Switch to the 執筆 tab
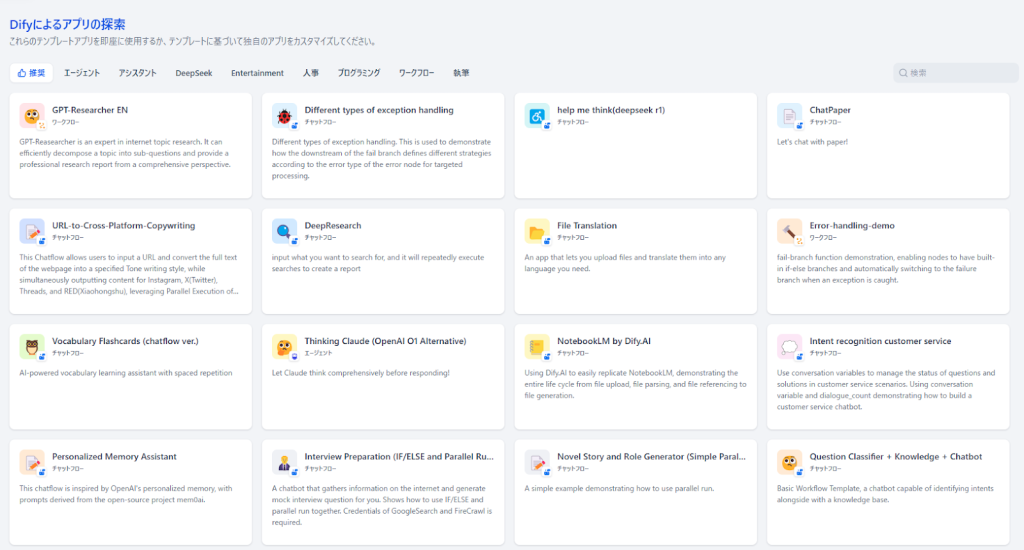Viewport: 1024px width, 550px height. (461, 73)
